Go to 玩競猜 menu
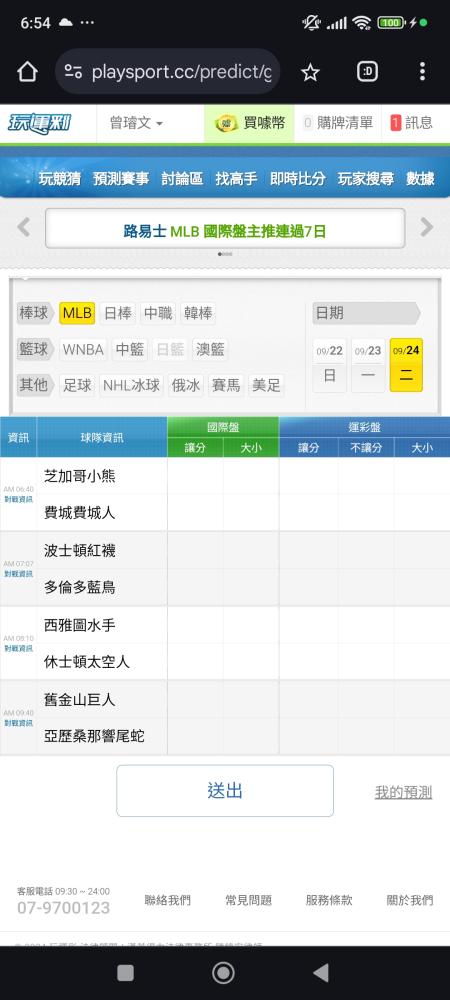 click(x=59, y=179)
